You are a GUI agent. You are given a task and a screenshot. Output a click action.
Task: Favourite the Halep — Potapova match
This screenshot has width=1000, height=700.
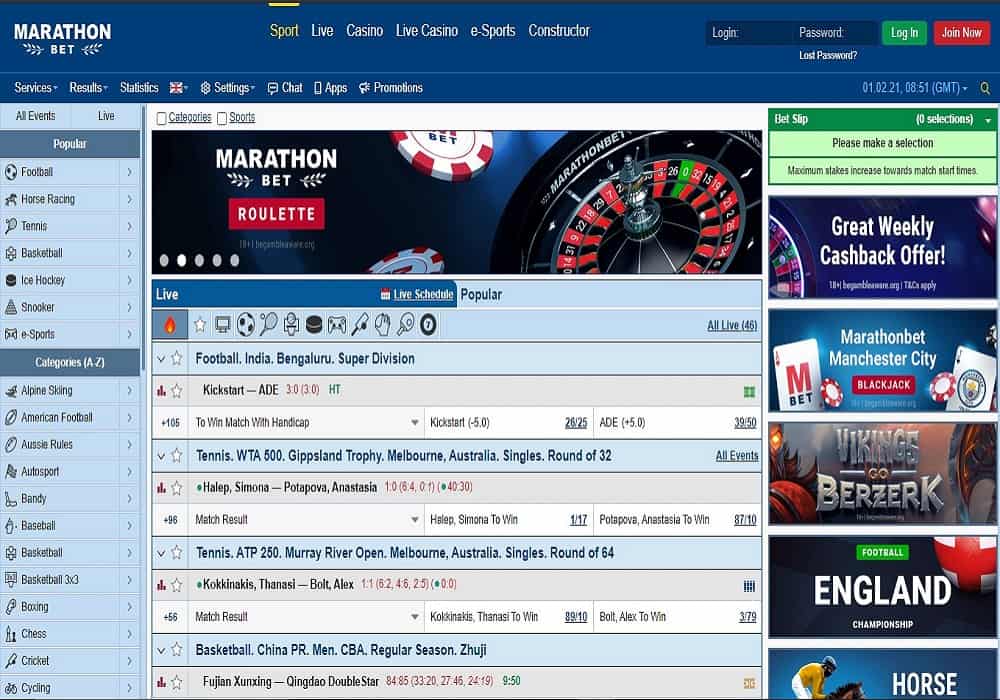(x=177, y=488)
